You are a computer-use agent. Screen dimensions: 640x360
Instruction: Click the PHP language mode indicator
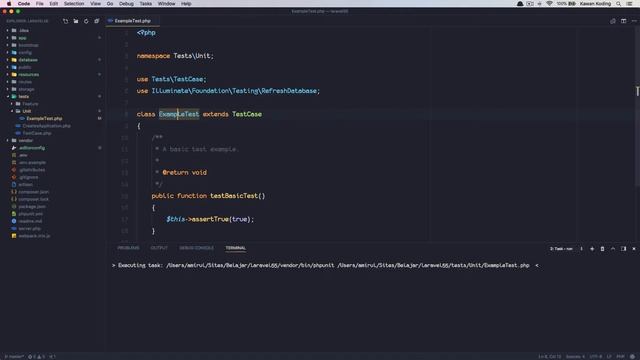pos(620,357)
